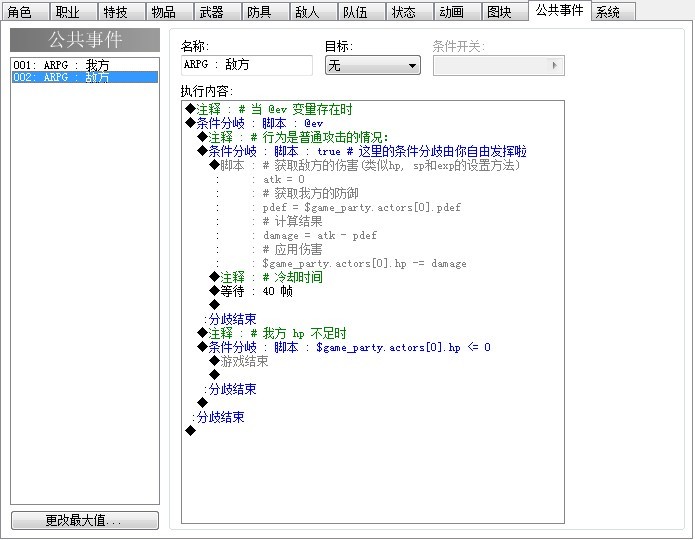Select script line '获取敌方的伤害'
Viewport: 695px width, 540px height.
[364, 165]
